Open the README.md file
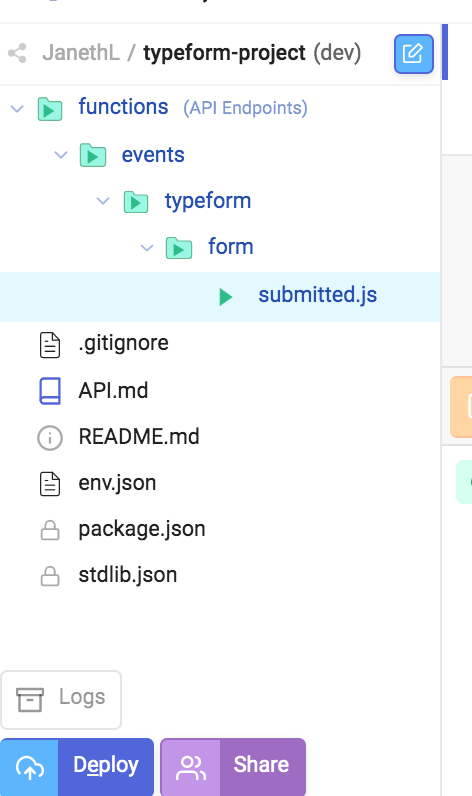Viewport: 472px width, 796px height. click(x=139, y=437)
